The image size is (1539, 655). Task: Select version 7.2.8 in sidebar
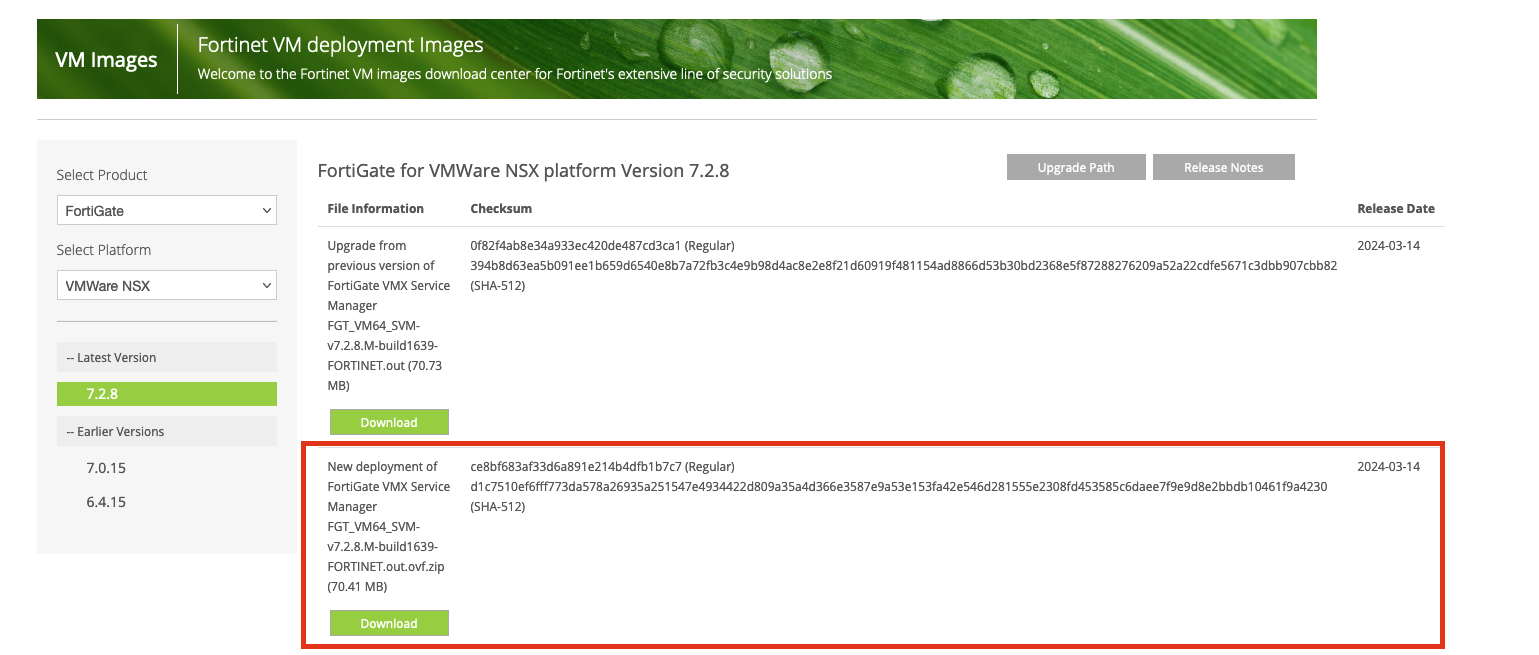pyautogui.click(x=166, y=394)
